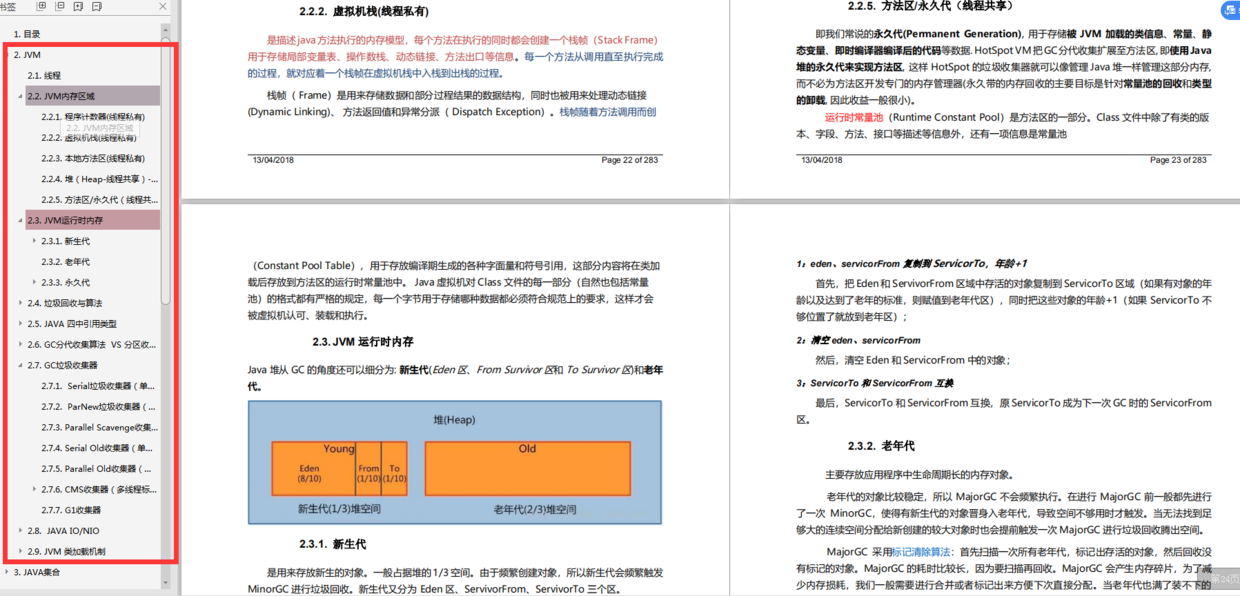Viewport: 1240px width, 596px height.
Task: Expand the 2.3.3. 永久代 bookmark
Action: [34, 282]
